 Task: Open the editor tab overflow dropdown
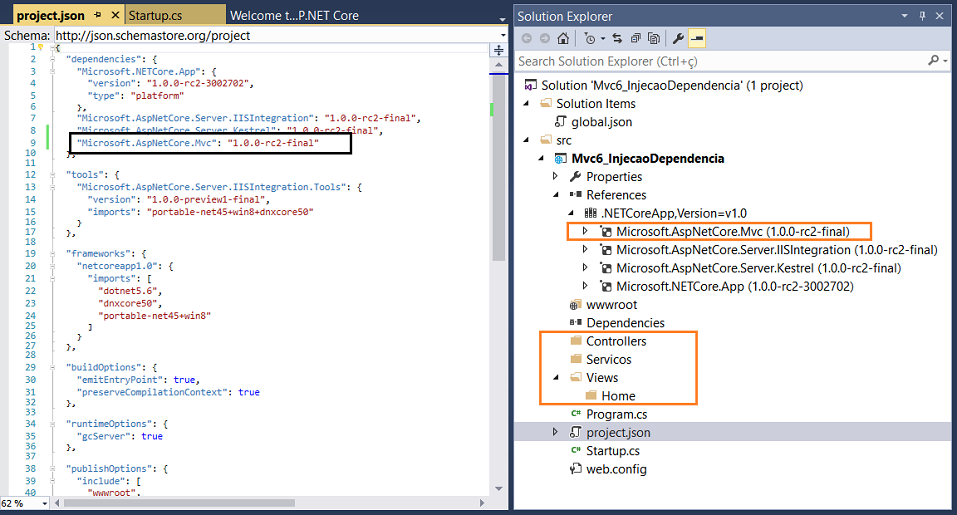[x=502, y=20]
